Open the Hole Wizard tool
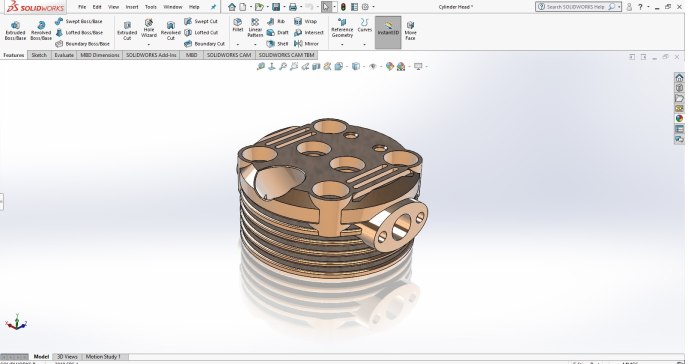The height and width of the screenshot is (364, 691). pyautogui.click(x=149, y=28)
